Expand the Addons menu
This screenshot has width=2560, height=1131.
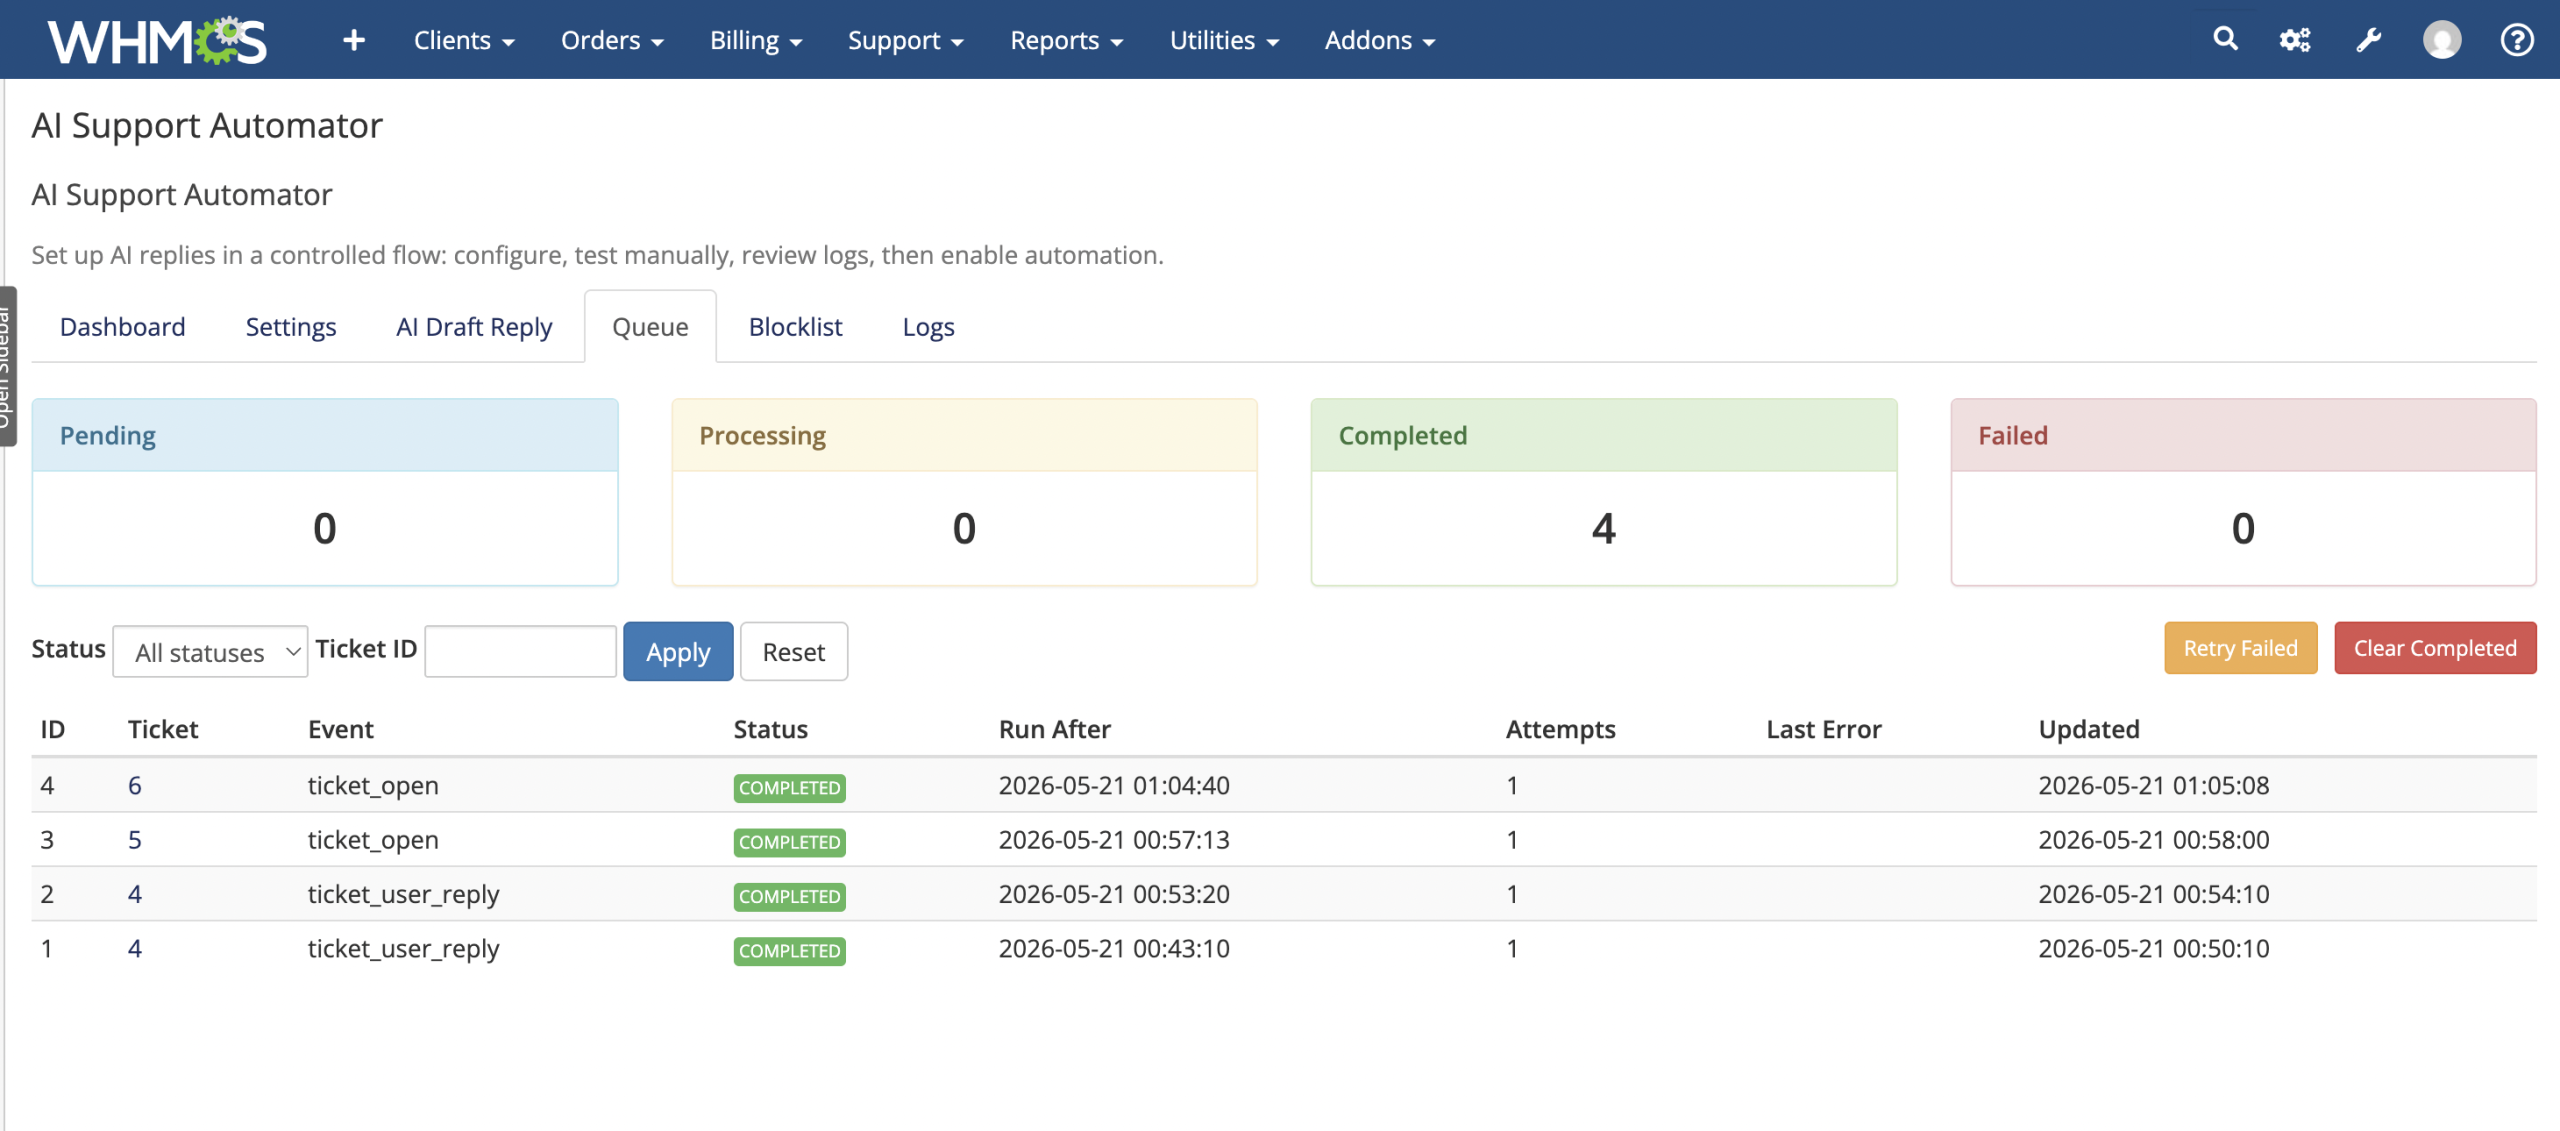1380,40
